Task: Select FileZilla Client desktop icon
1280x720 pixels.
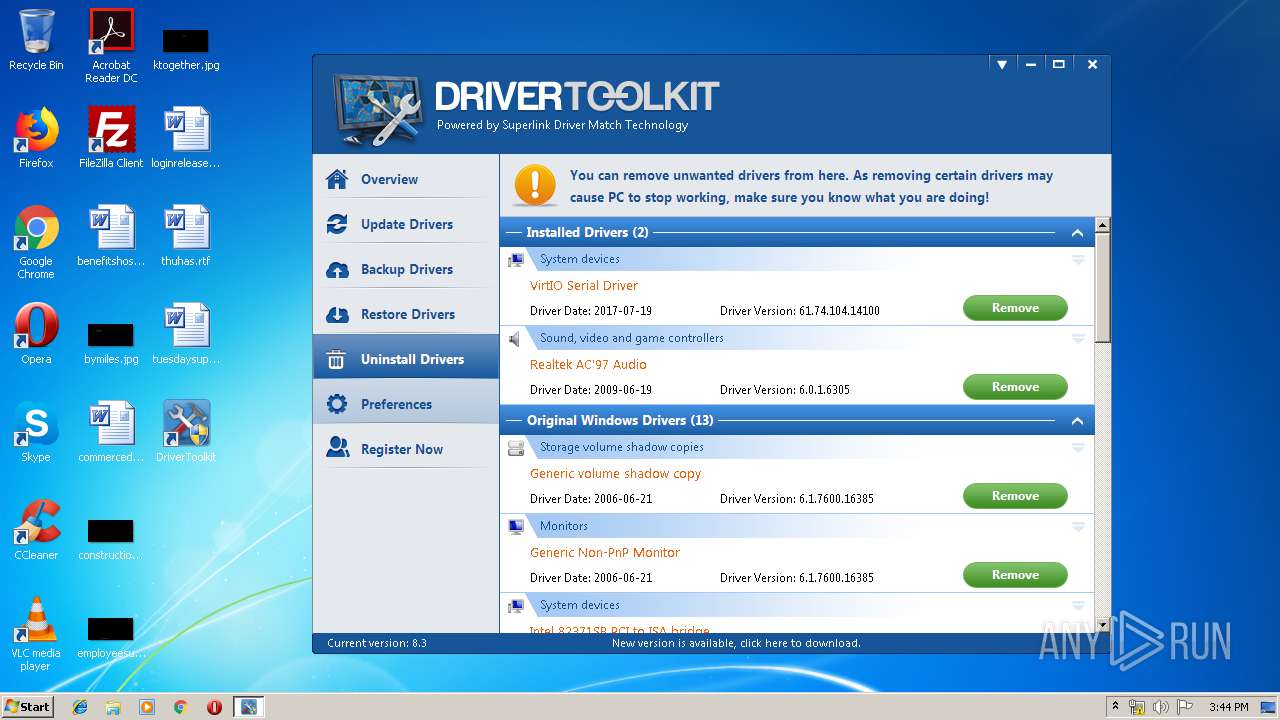Action: (111, 138)
